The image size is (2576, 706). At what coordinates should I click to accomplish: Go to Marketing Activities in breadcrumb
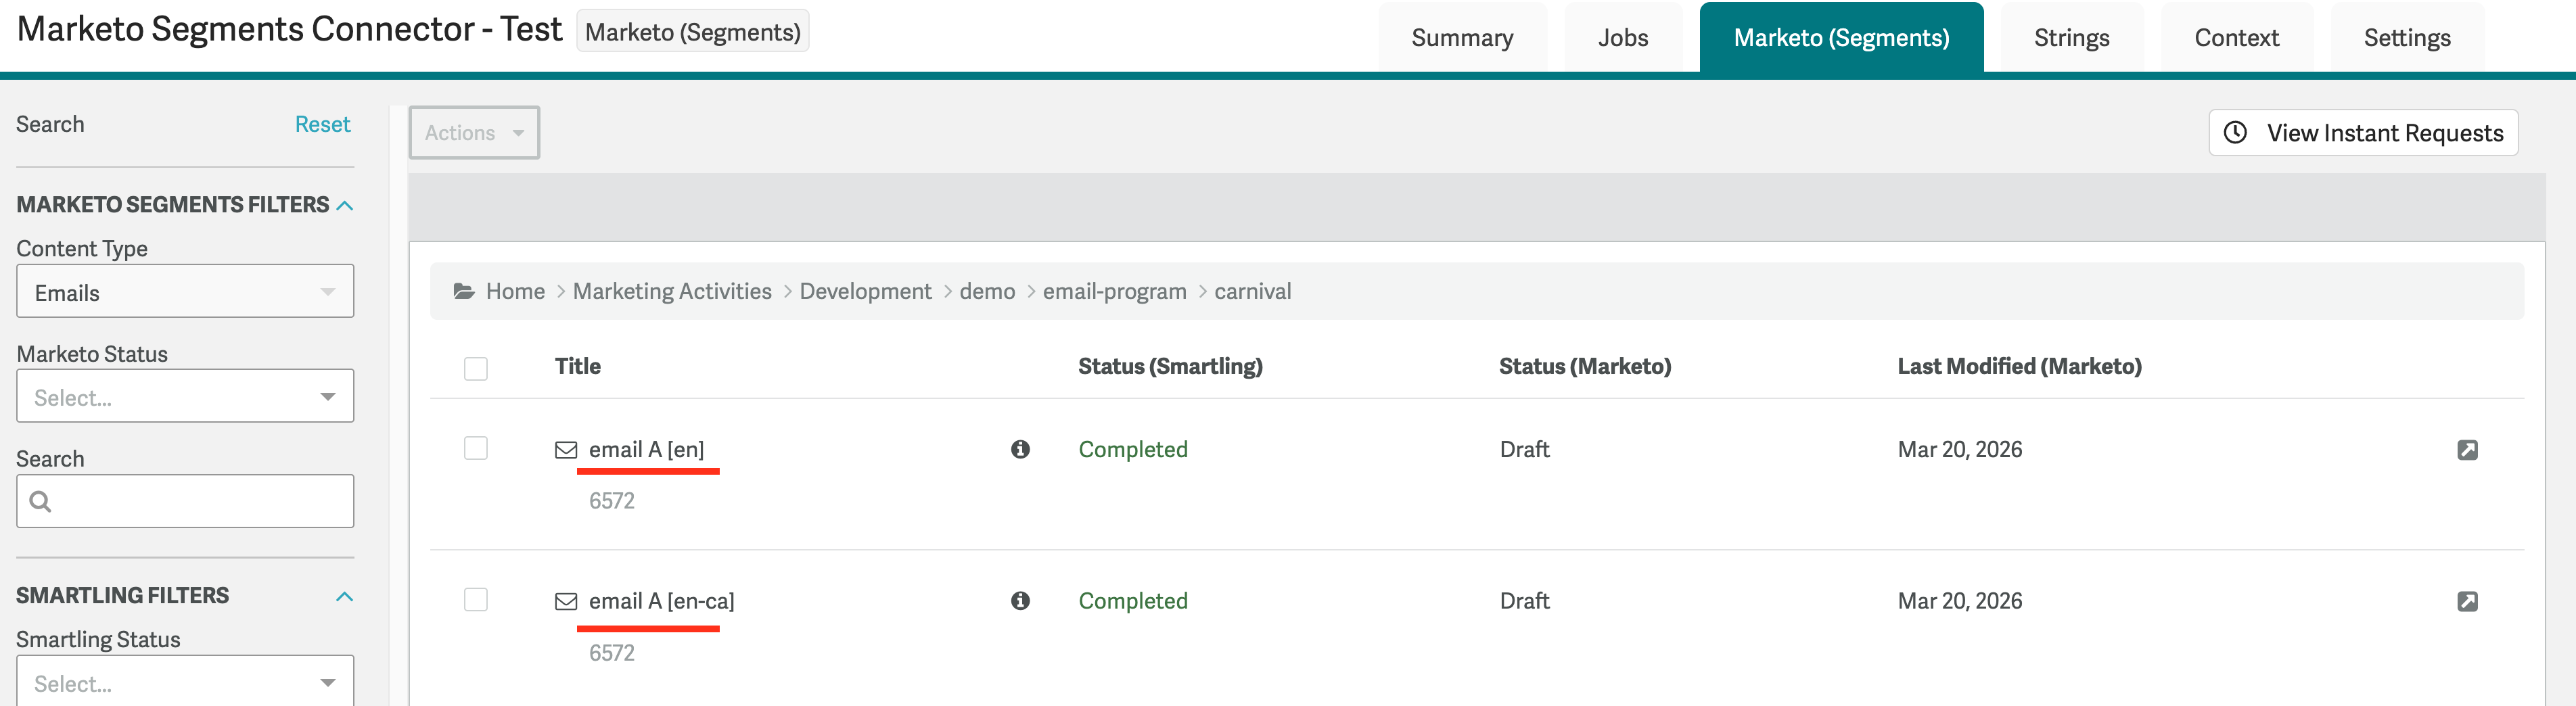(672, 291)
